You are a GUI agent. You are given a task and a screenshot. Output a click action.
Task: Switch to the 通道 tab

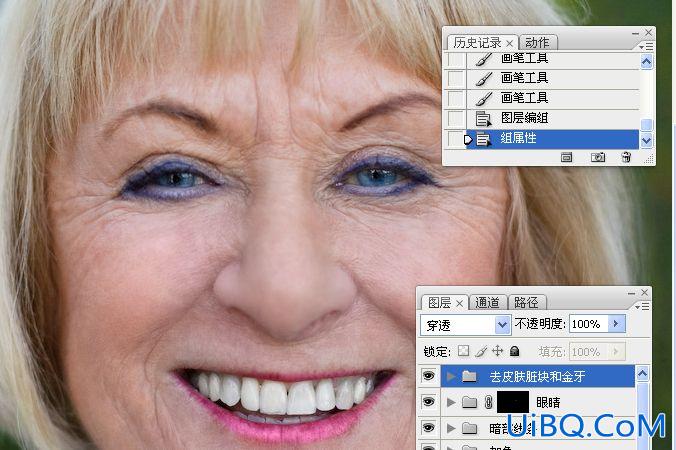pos(487,303)
